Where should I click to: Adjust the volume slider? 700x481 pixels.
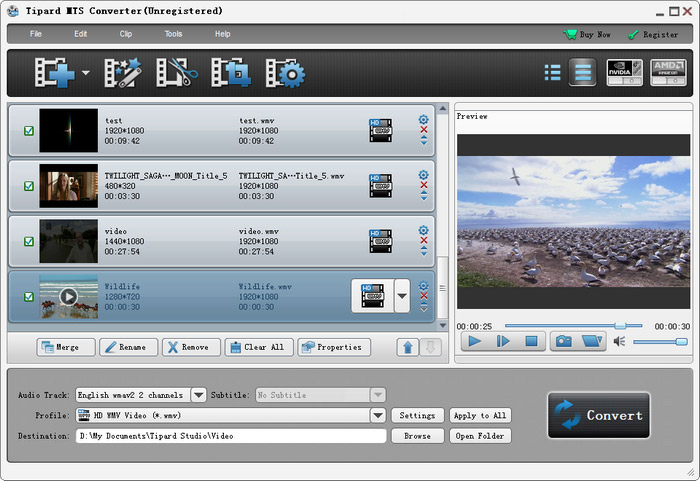[x=660, y=342]
